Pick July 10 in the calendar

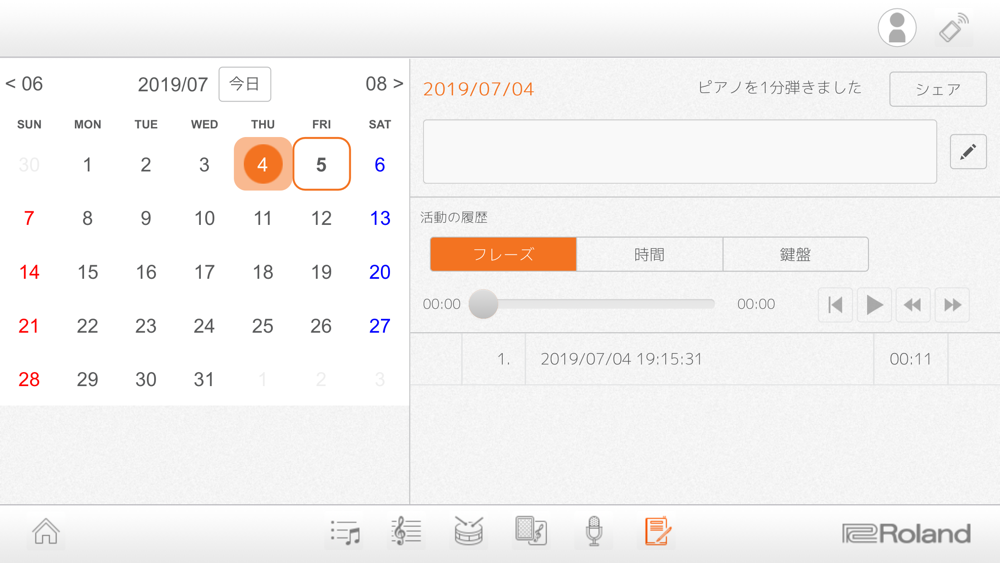click(x=204, y=219)
